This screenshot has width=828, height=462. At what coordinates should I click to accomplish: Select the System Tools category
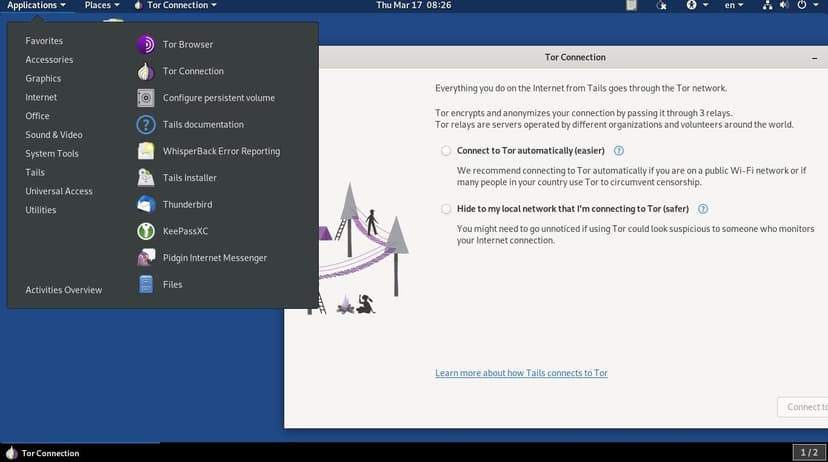(x=52, y=154)
